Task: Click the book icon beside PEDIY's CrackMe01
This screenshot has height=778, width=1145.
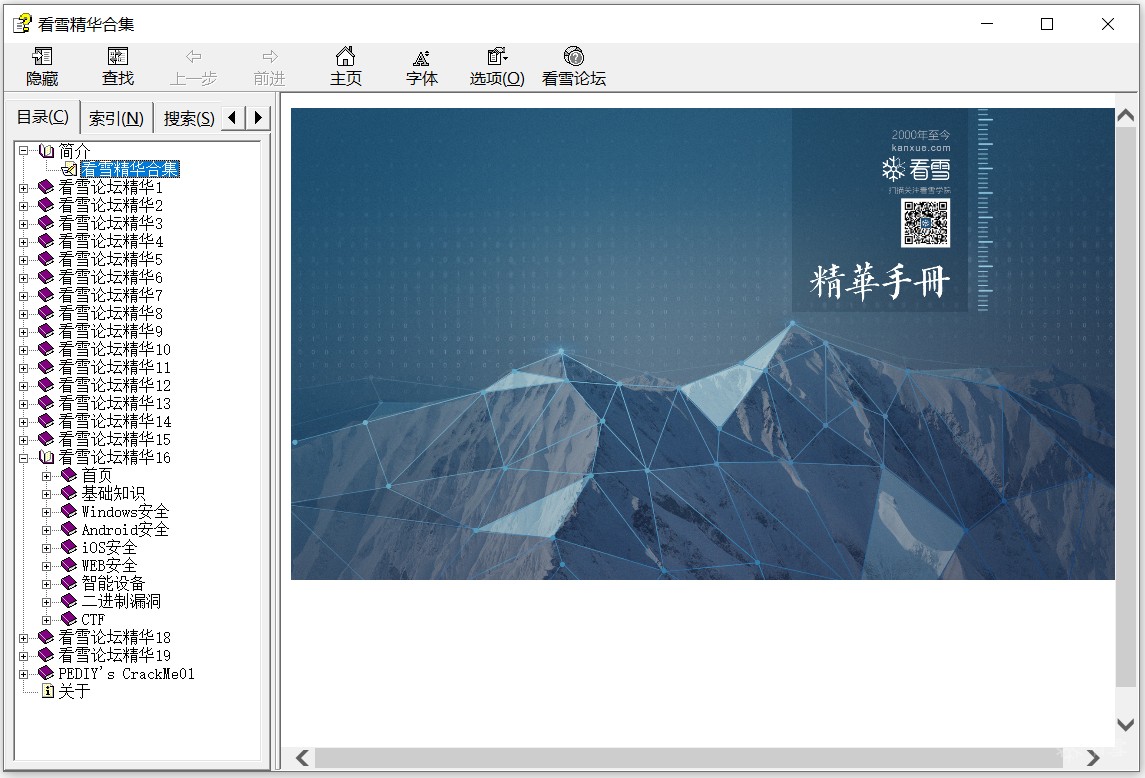Action: click(46, 674)
